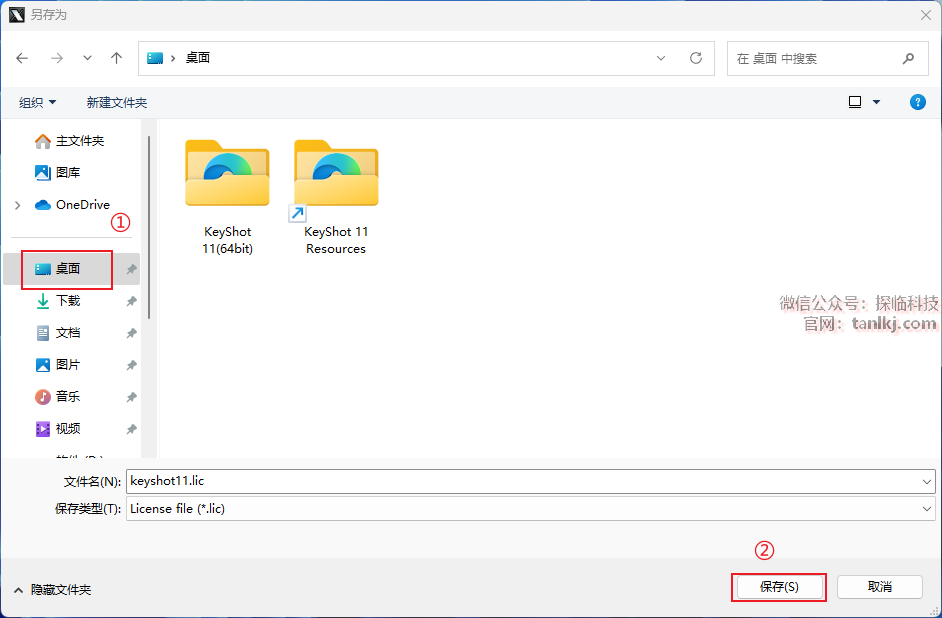Select 图片 in the sidebar
This screenshot has width=942, height=618.
point(58,365)
